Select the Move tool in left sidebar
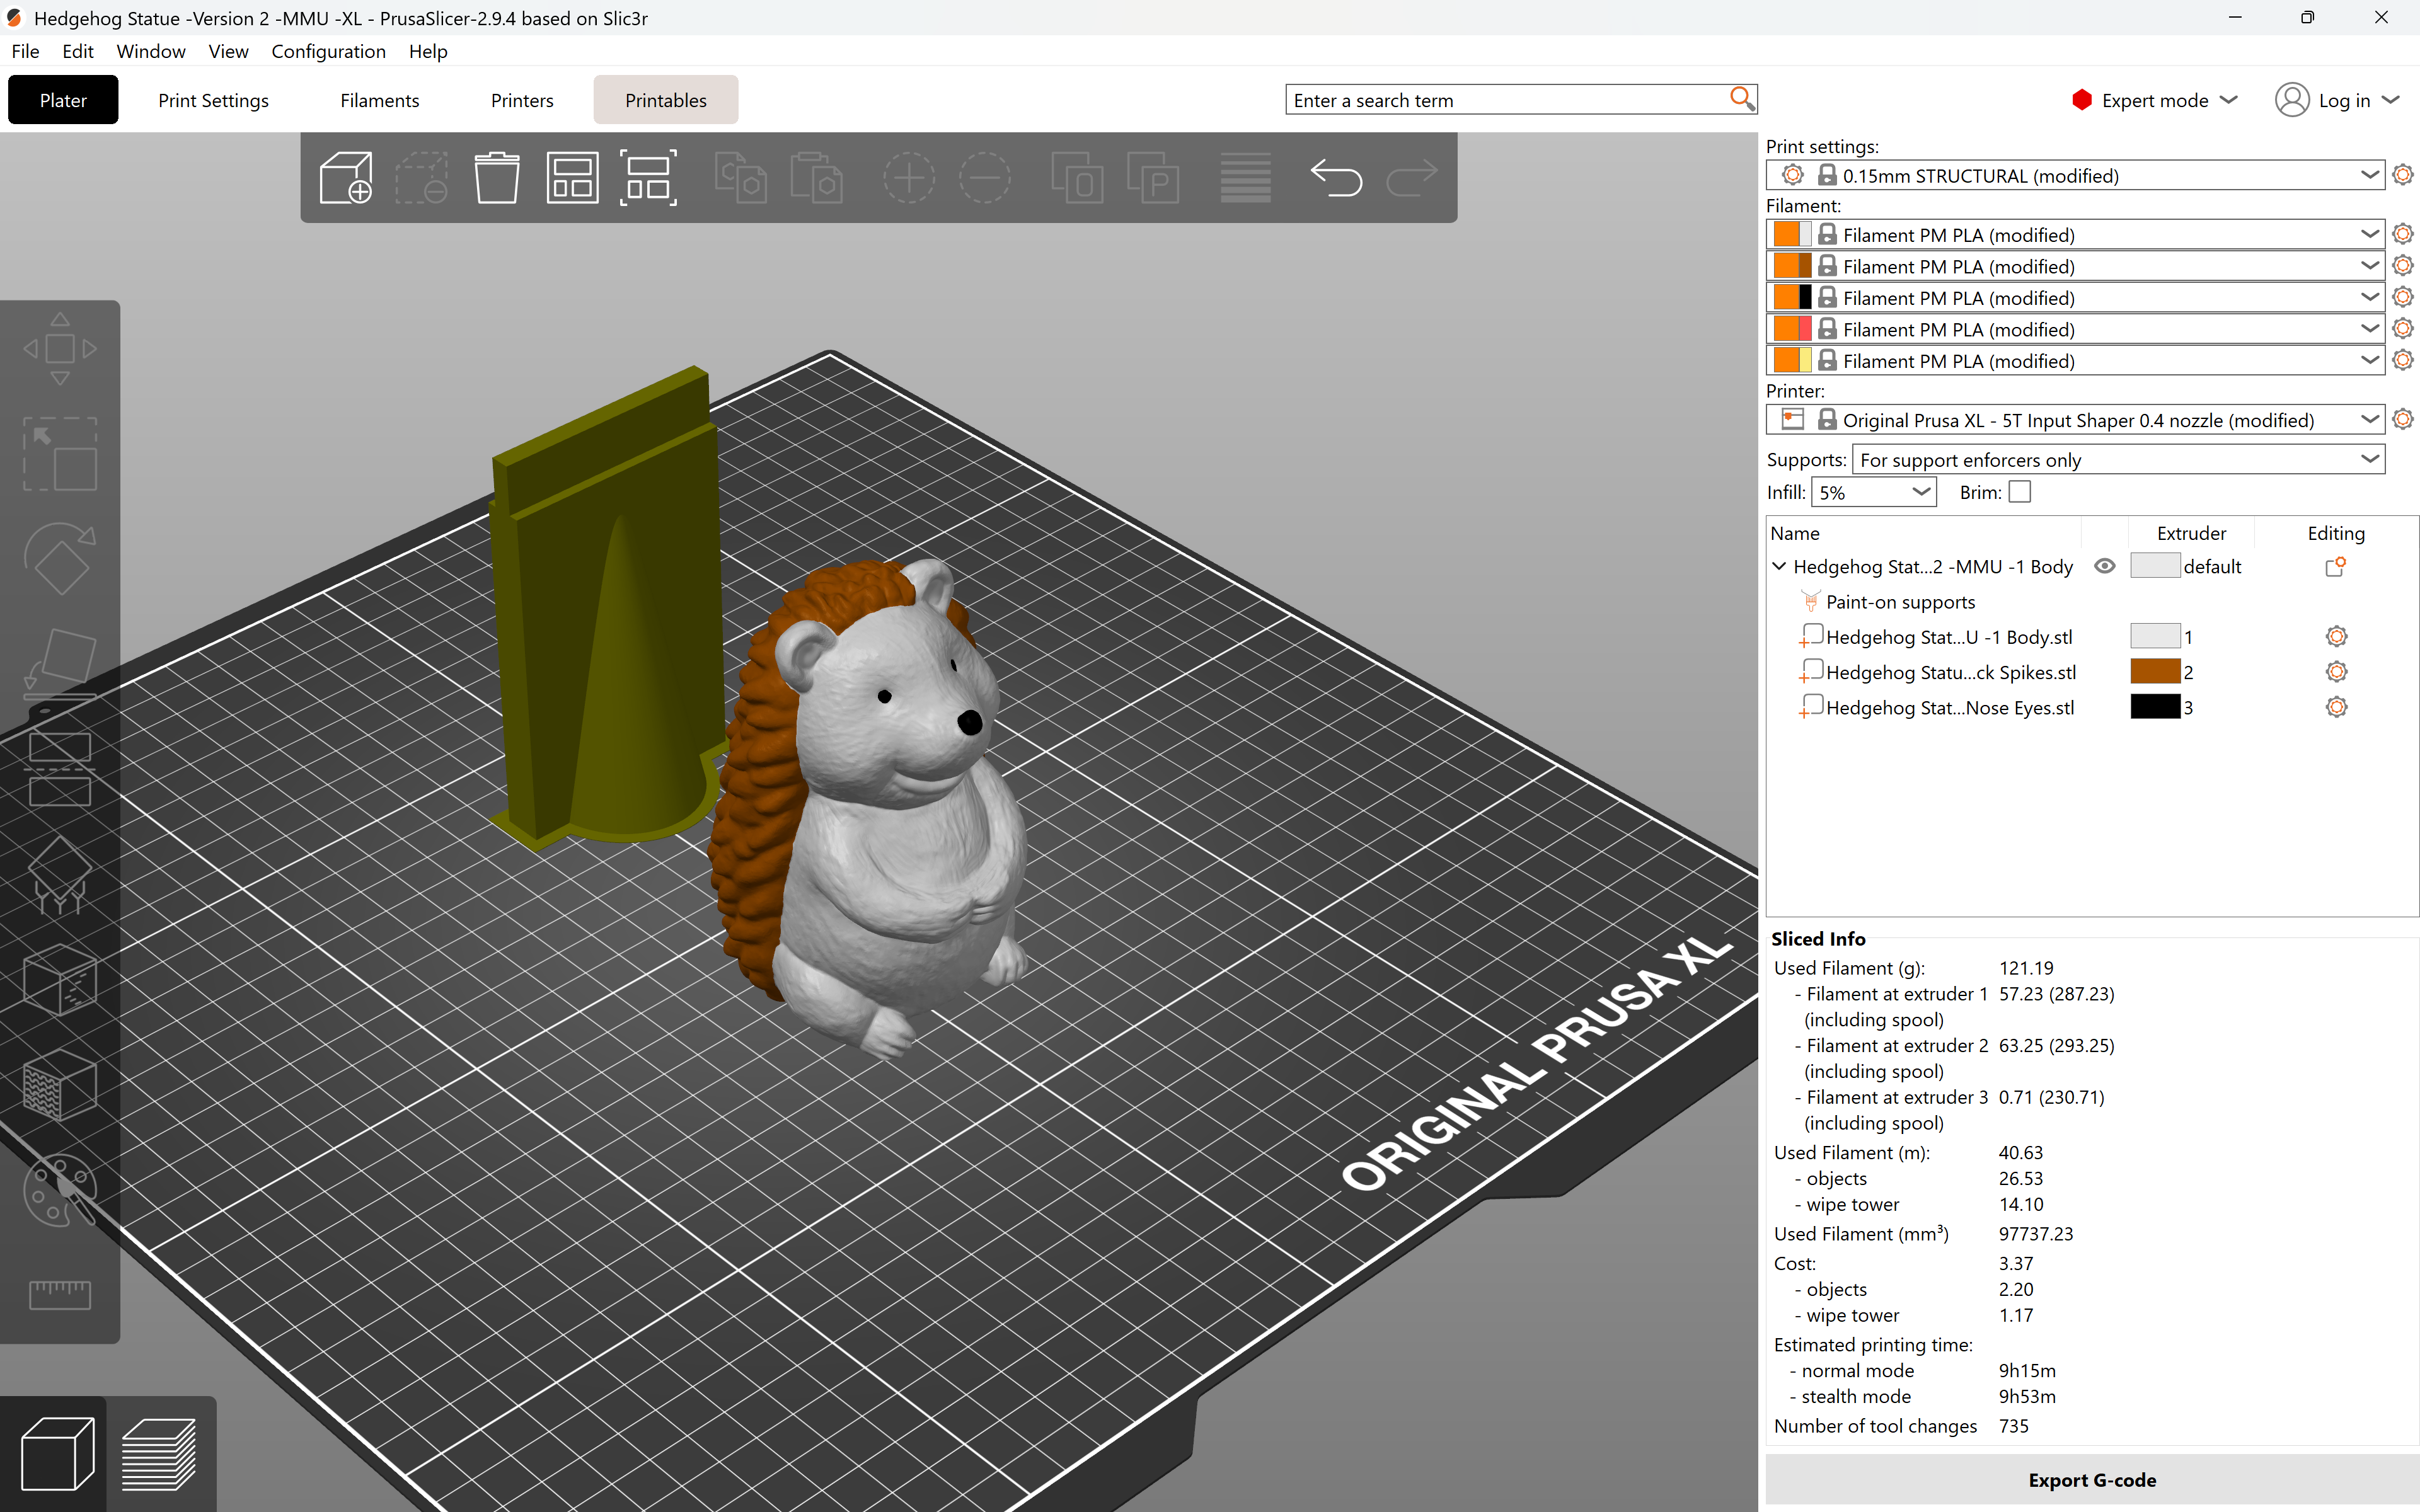 click(x=60, y=349)
